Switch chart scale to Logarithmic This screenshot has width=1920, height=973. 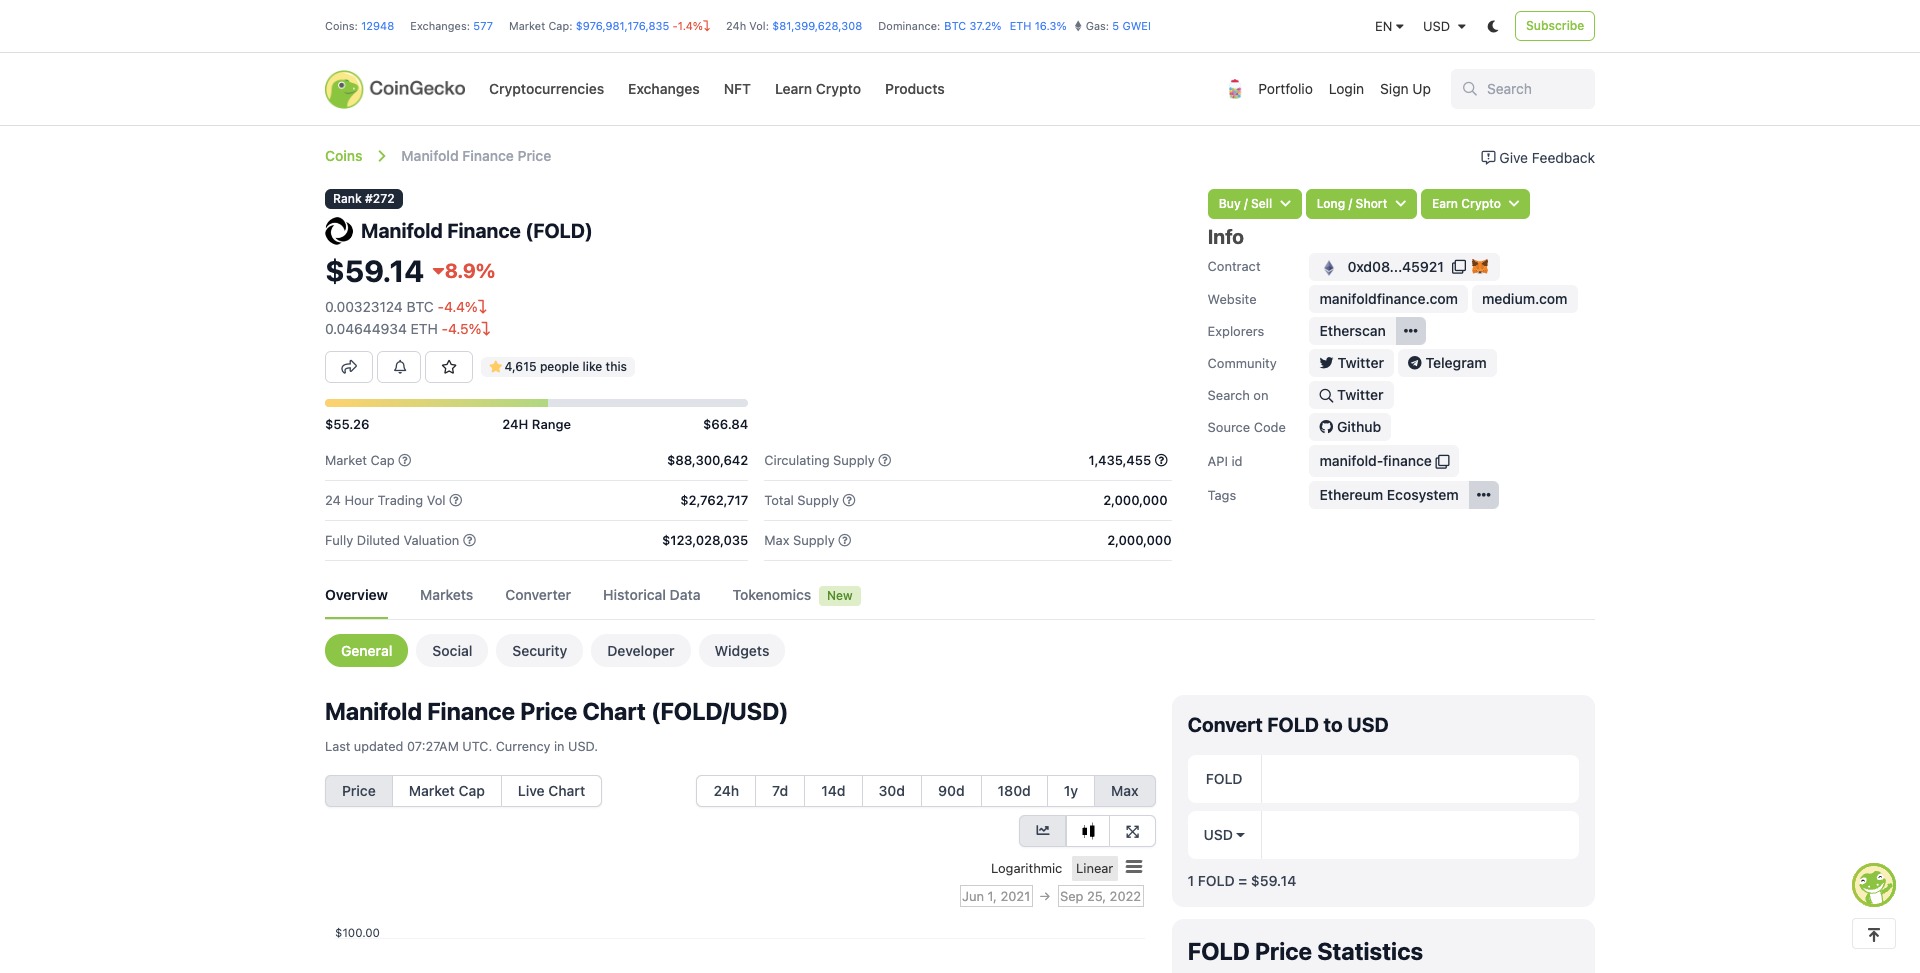1026,868
